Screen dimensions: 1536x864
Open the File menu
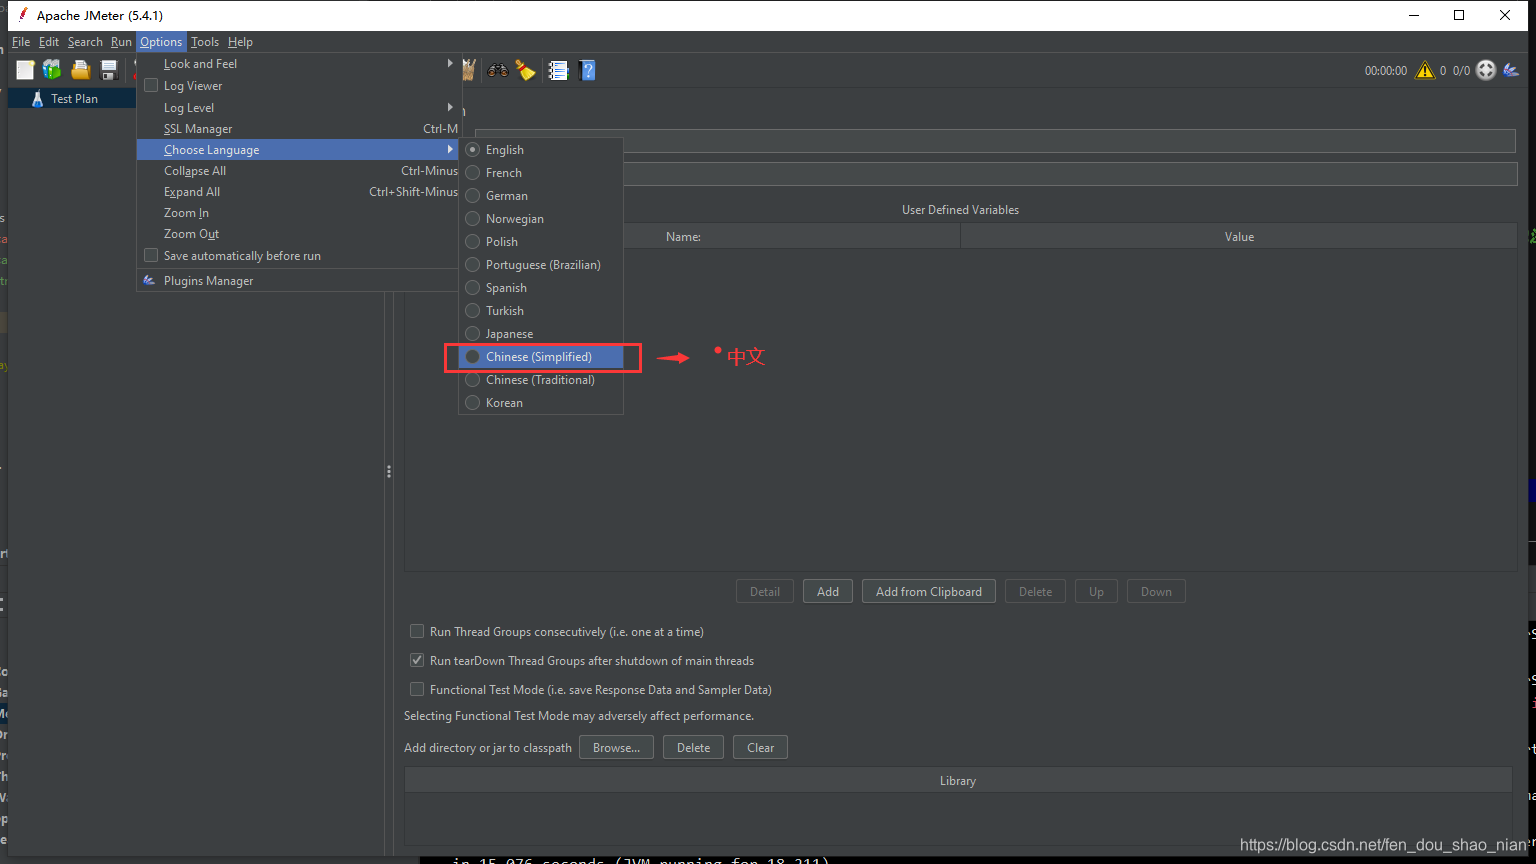[x=21, y=42]
